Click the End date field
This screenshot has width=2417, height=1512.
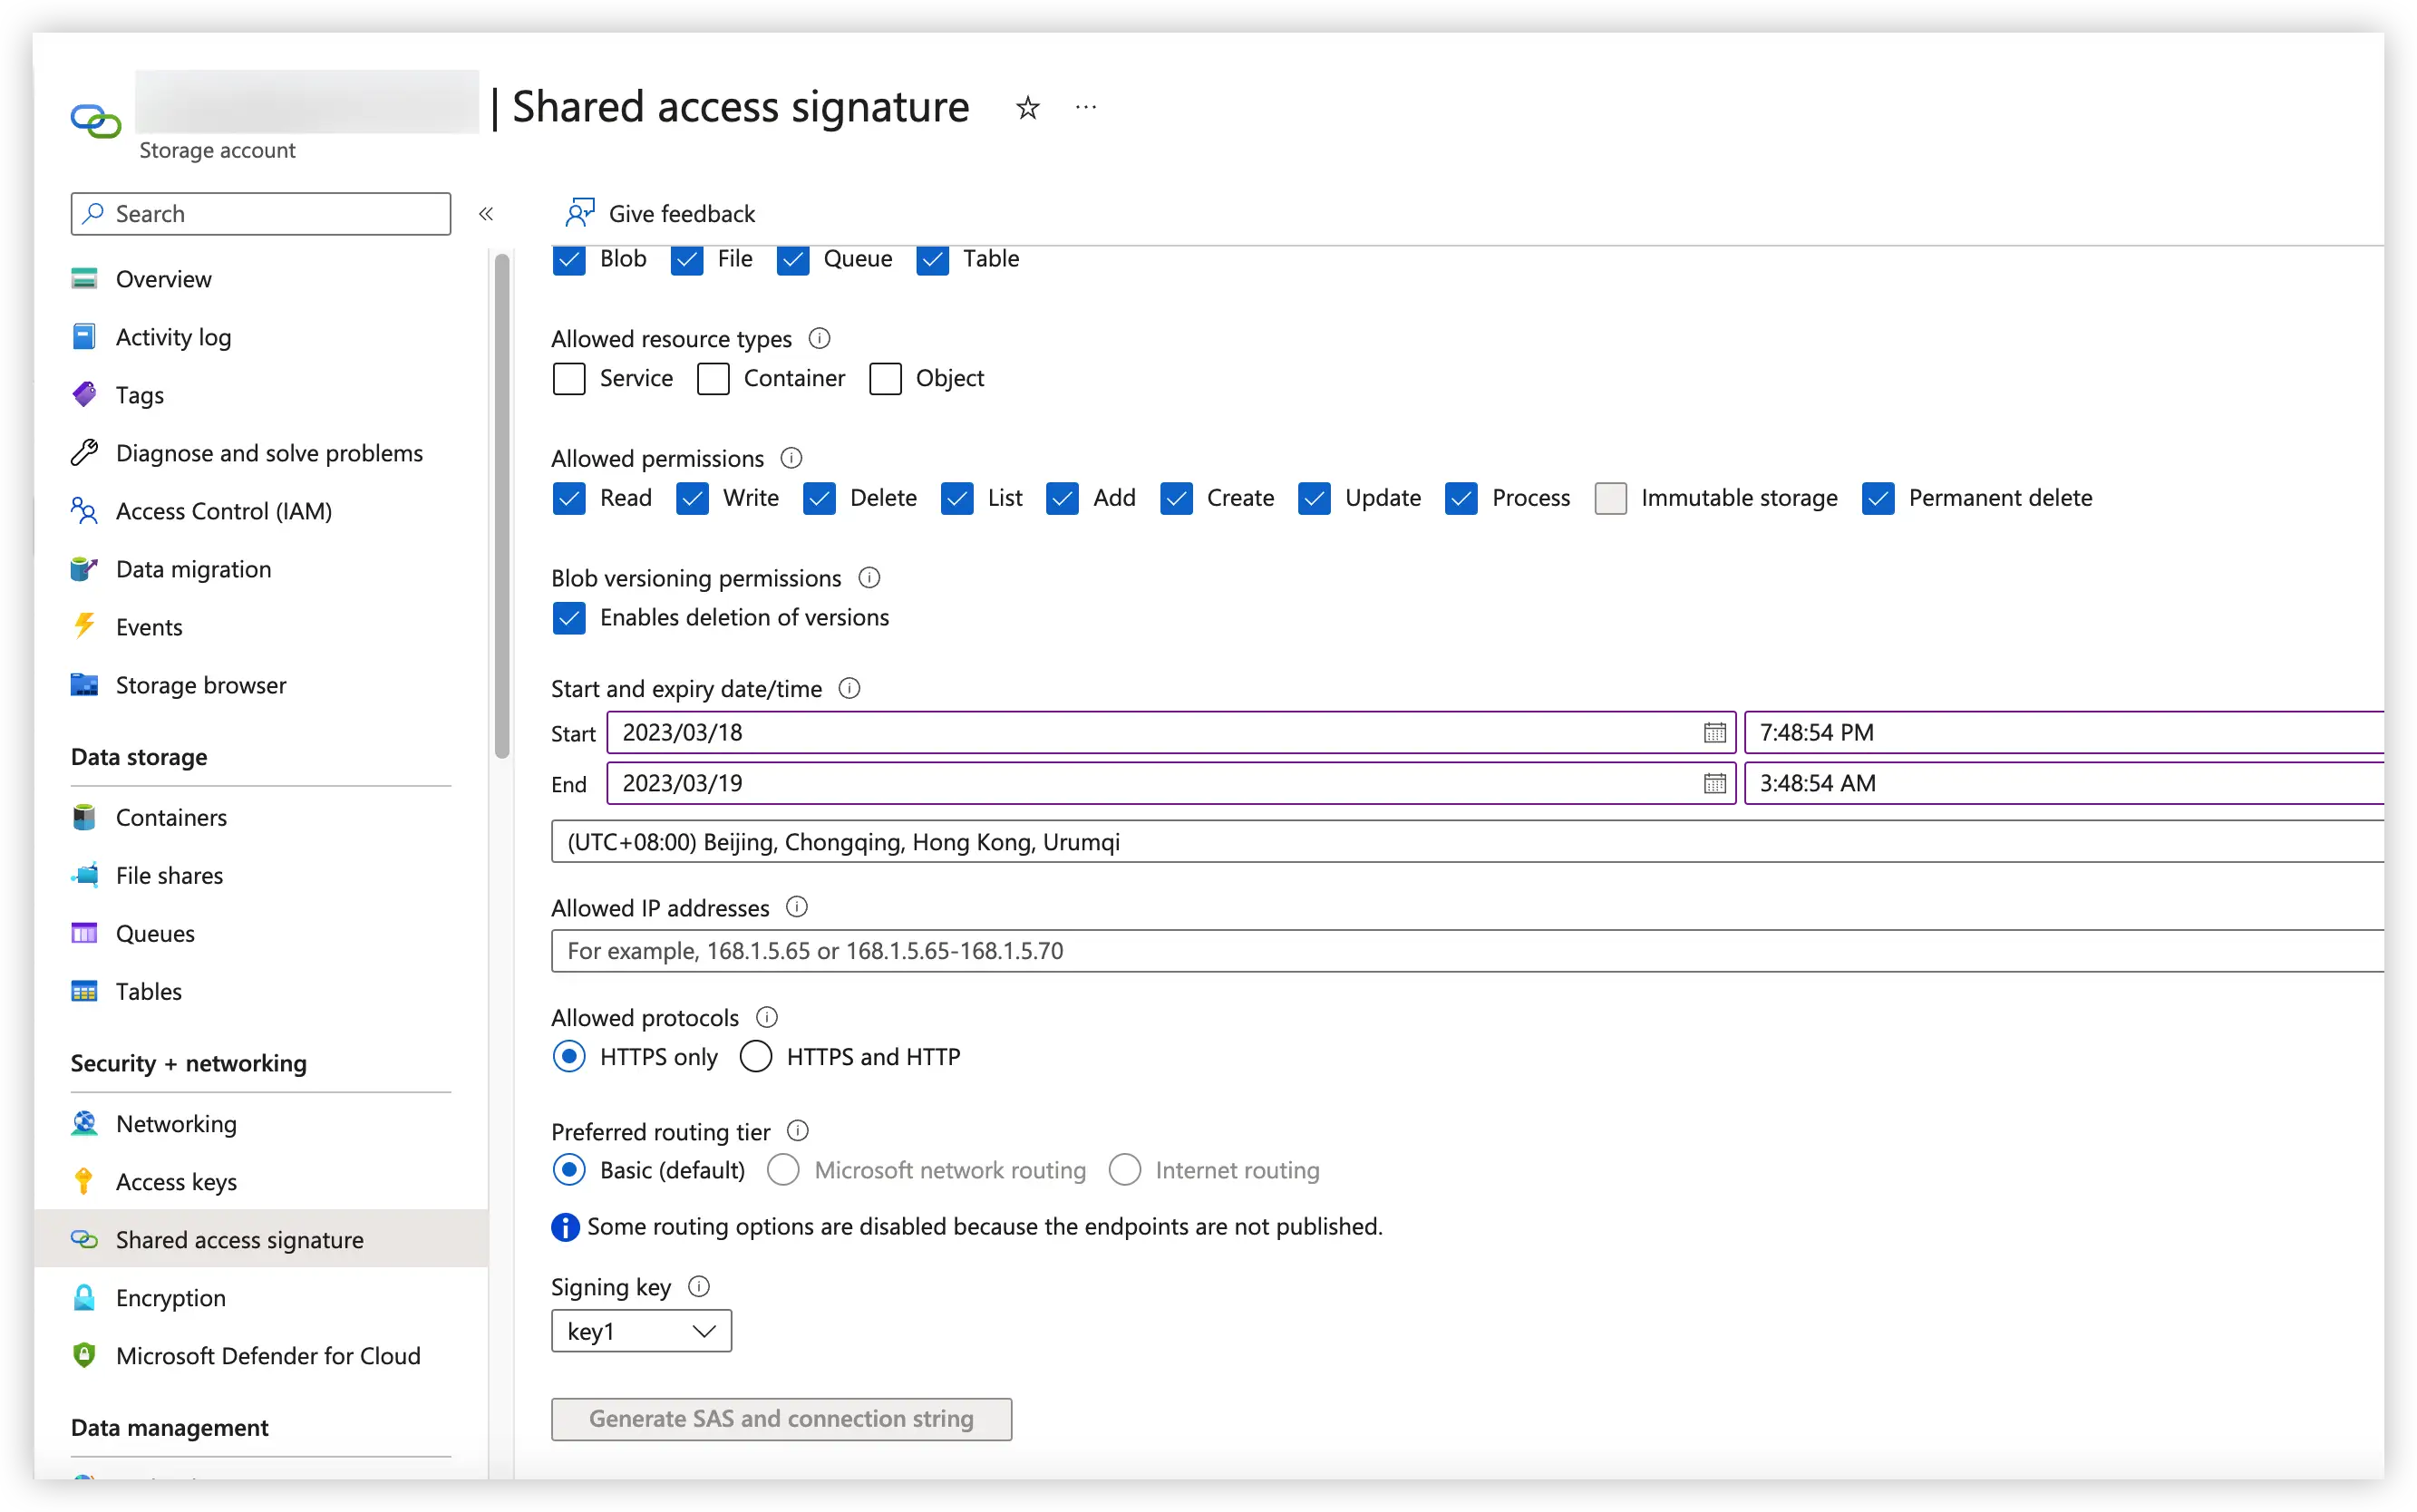pos(1171,783)
